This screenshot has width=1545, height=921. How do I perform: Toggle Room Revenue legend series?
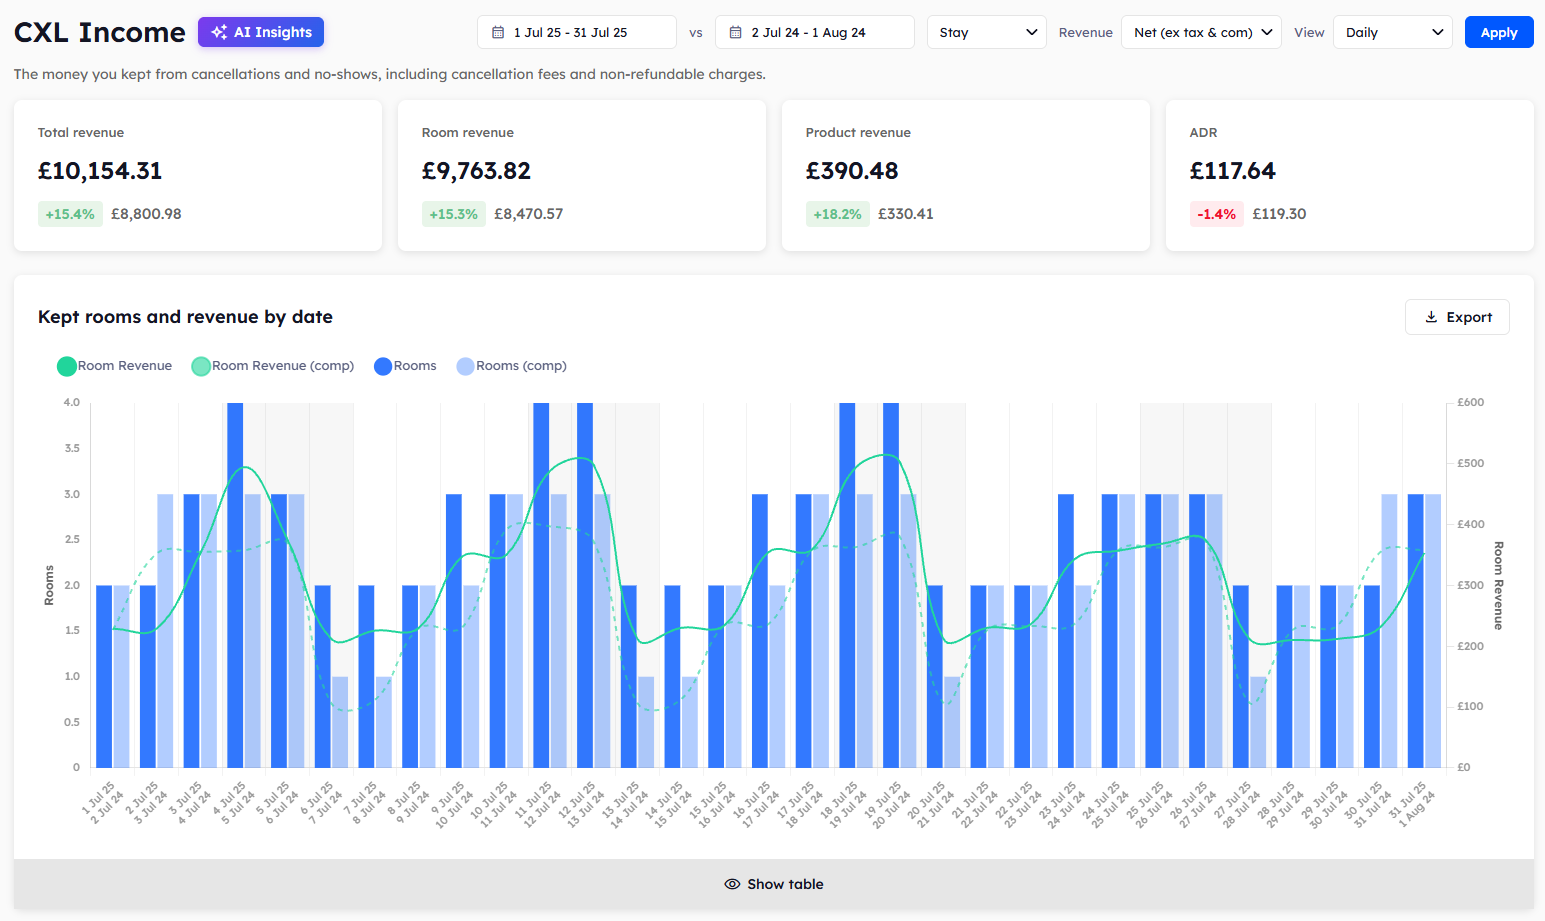pyautogui.click(x=115, y=366)
